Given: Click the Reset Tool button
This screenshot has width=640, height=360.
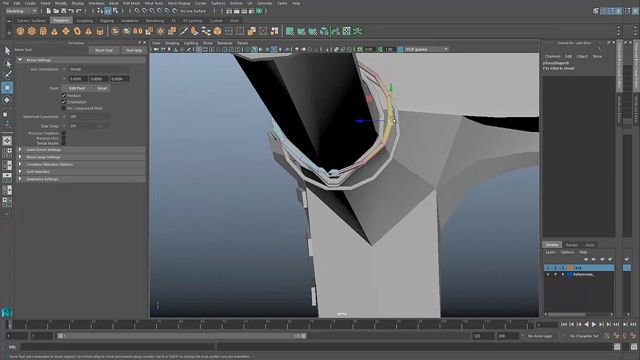Looking at the screenshot, I should 104,50.
